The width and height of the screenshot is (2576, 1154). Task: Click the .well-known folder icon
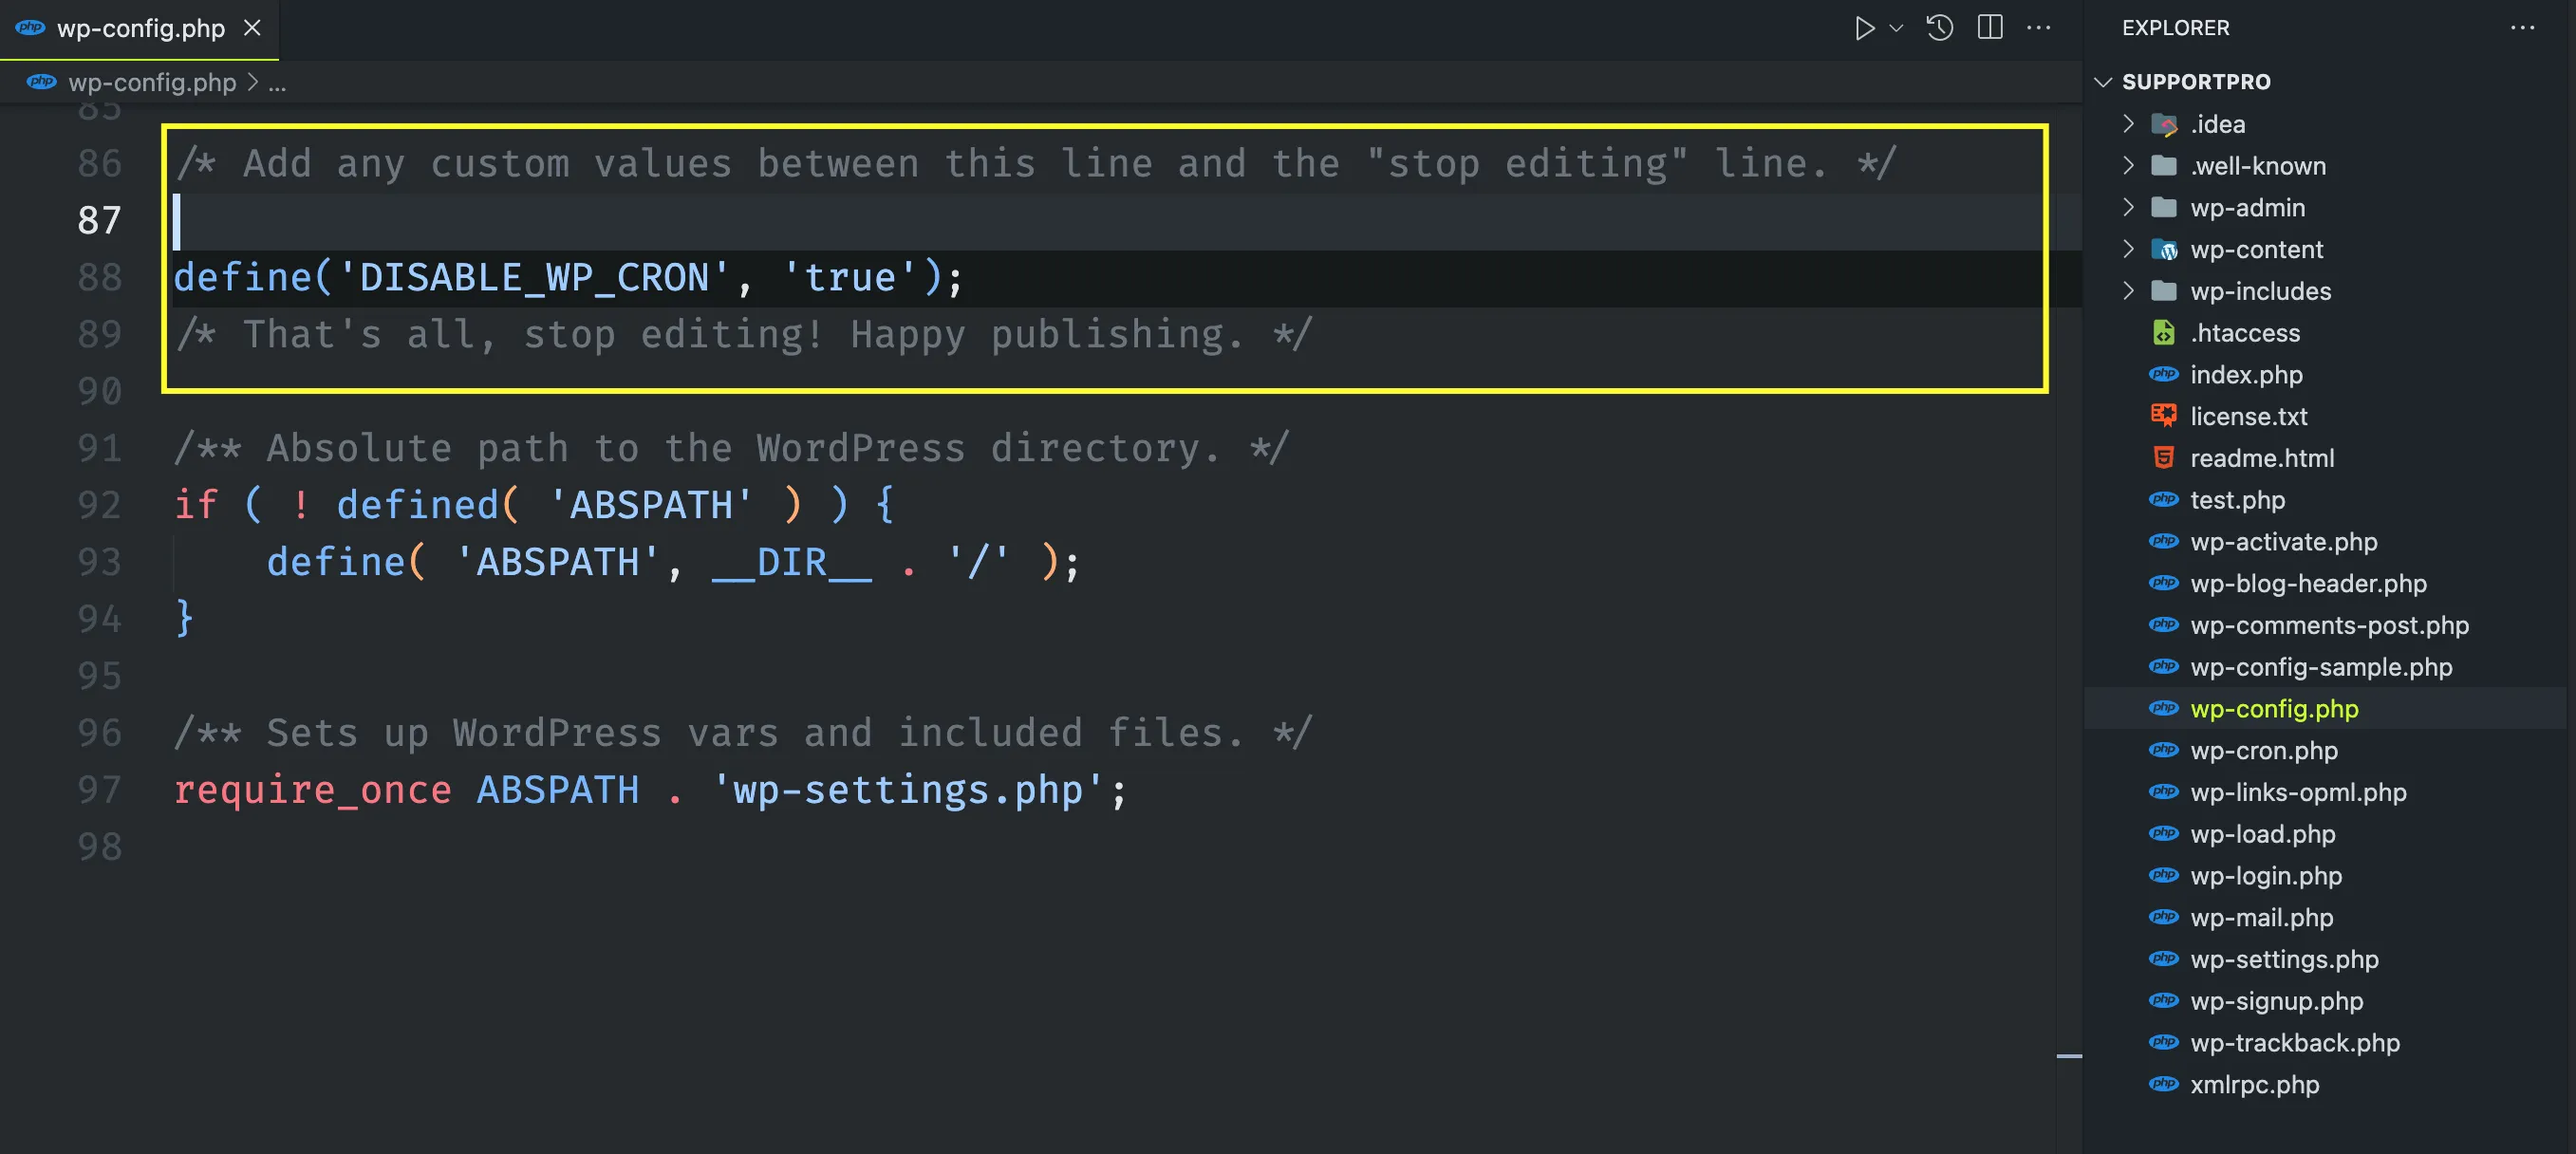[x=2164, y=166]
